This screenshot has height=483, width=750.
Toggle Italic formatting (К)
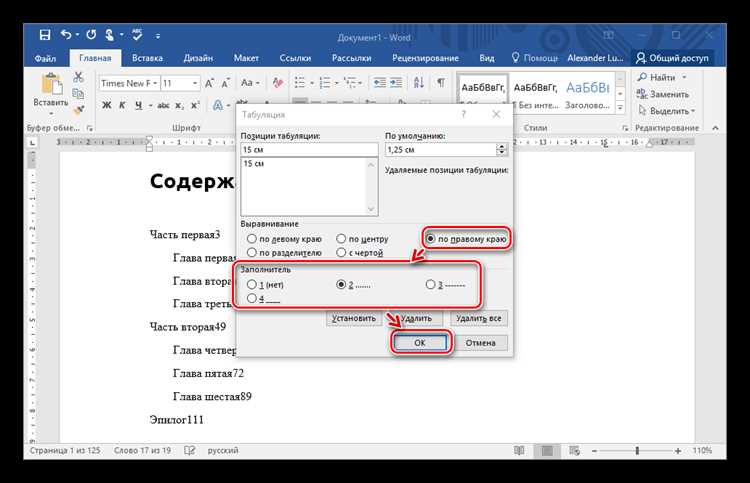click(x=122, y=105)
